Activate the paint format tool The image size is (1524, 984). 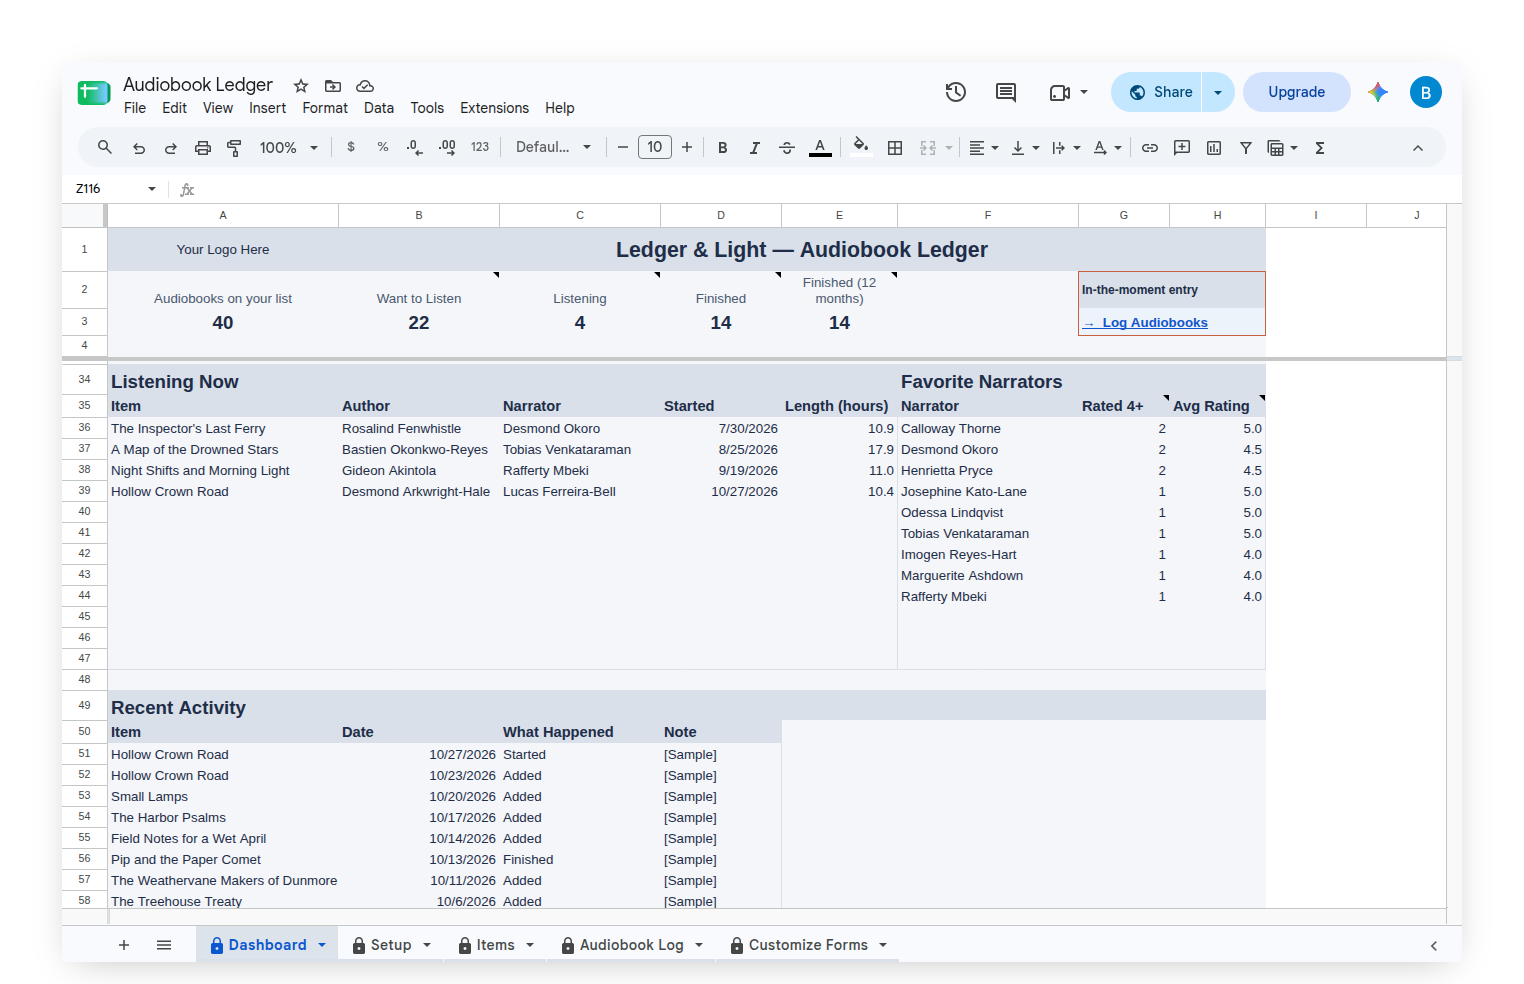(x=234, y=147)
